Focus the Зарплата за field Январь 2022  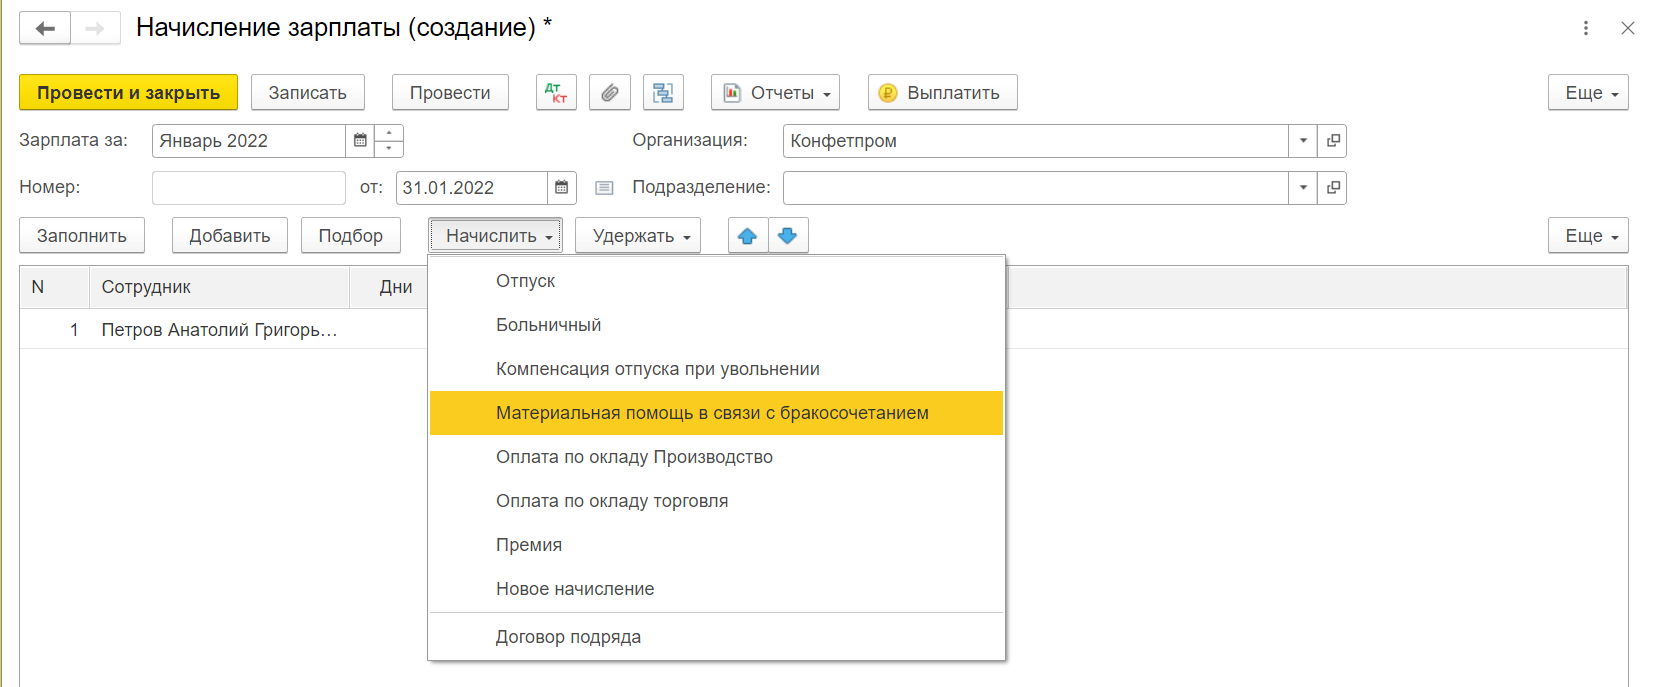249,141
